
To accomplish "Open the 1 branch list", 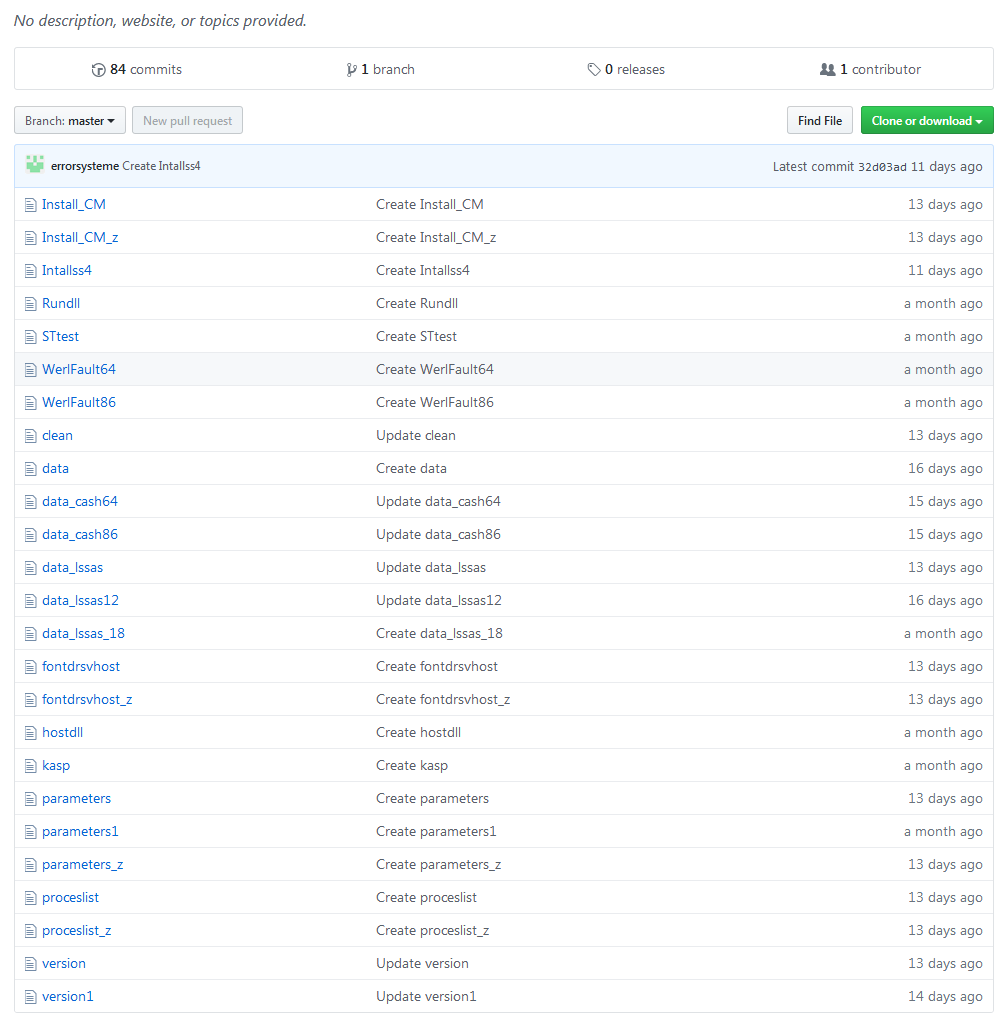I will [x=381, y=70].
